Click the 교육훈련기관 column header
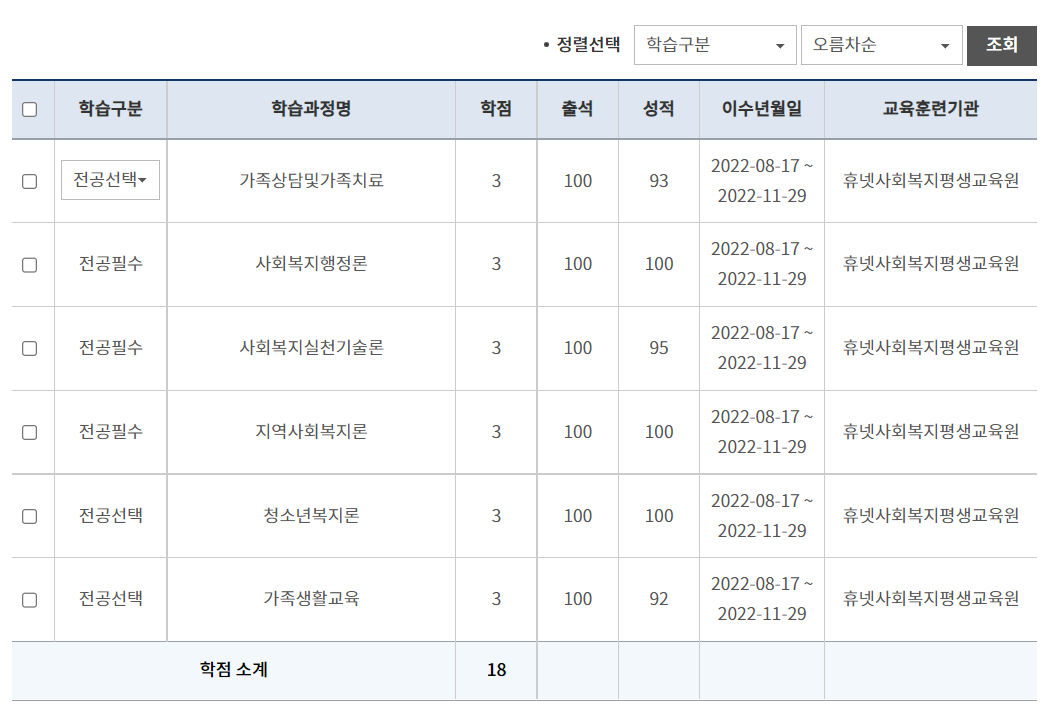The image size is (1048, 709). pos(930,108)
